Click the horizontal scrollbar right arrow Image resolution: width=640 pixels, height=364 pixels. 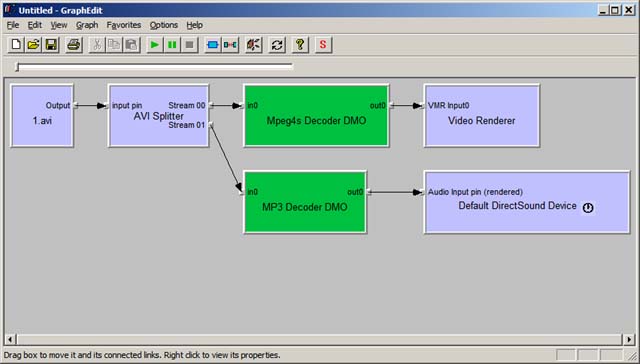(629, 339)
